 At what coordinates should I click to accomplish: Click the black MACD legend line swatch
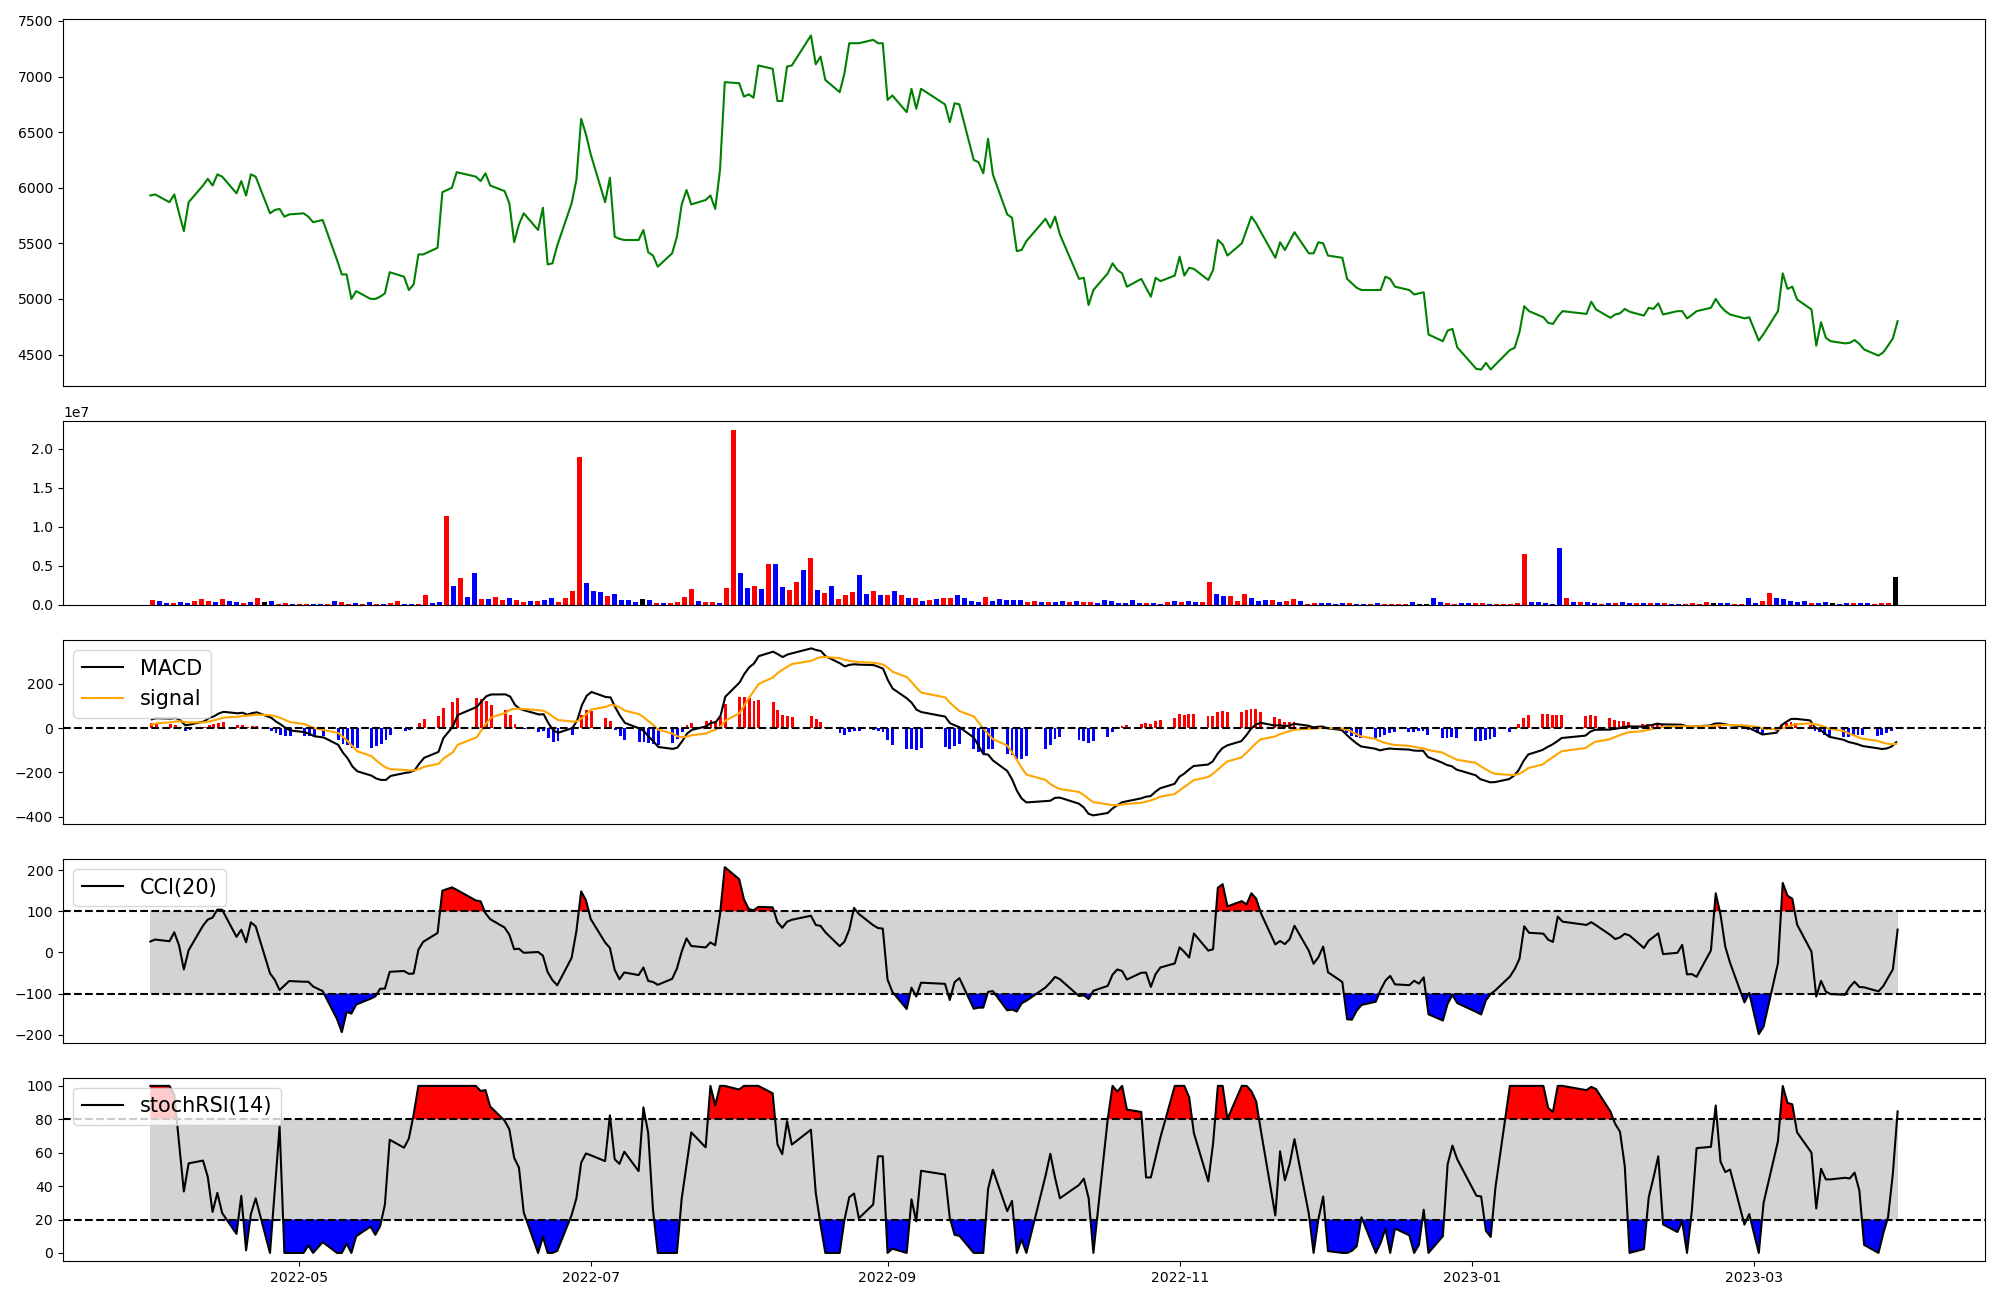click(102, 668)
